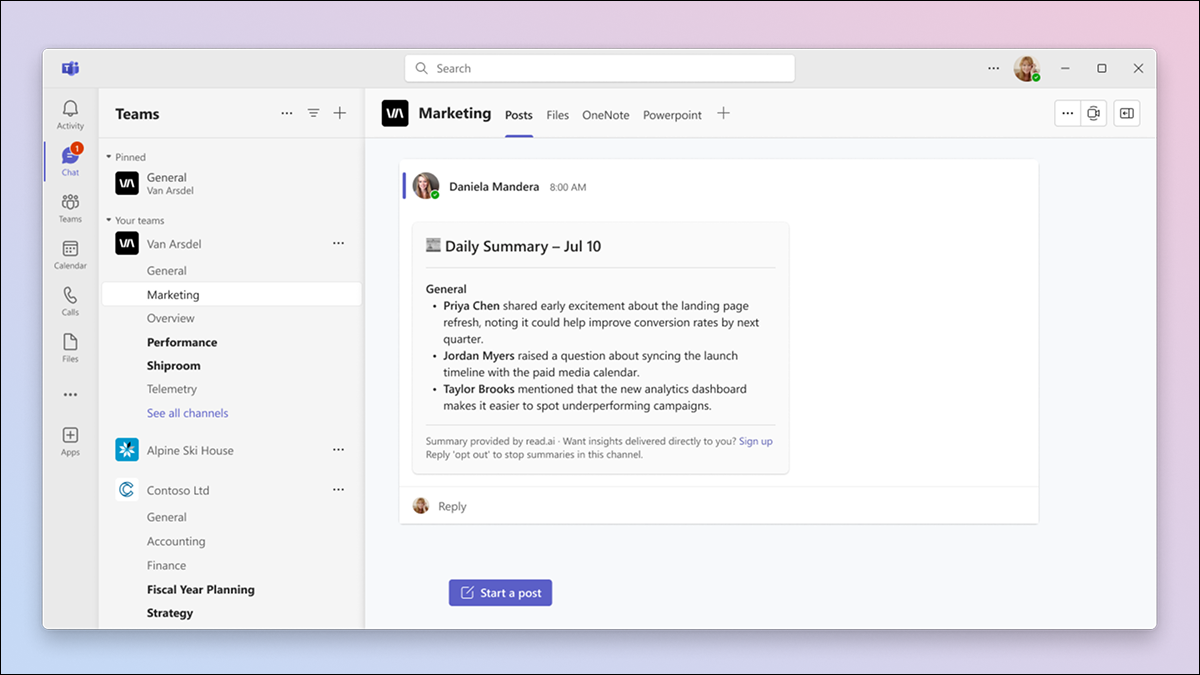
Task: Open channel more options ellipsis button
Action: click(1068, 113)
